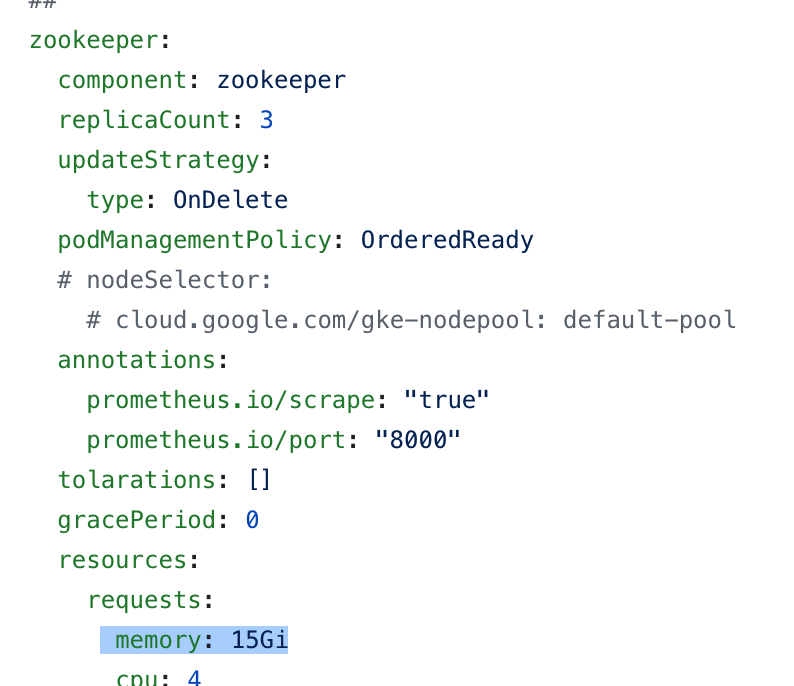
Task: Click the cpu value 4
Action: 194,678
